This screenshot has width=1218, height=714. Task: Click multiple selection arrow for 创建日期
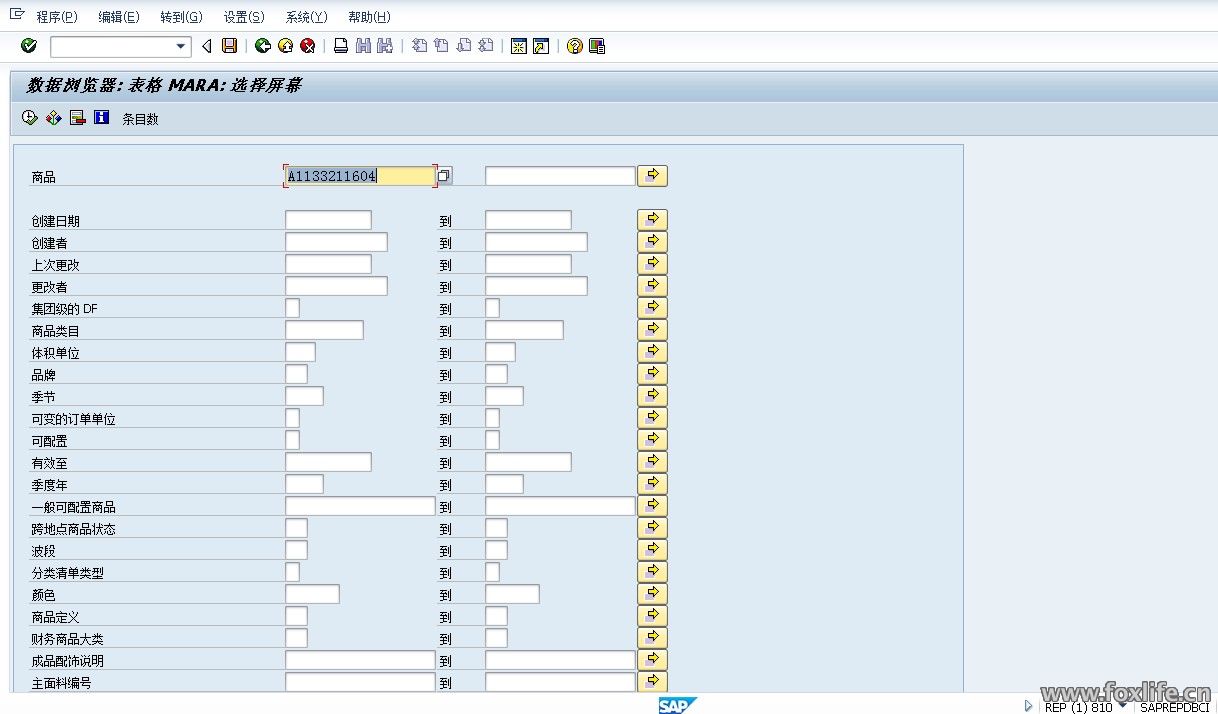point(652,220)
